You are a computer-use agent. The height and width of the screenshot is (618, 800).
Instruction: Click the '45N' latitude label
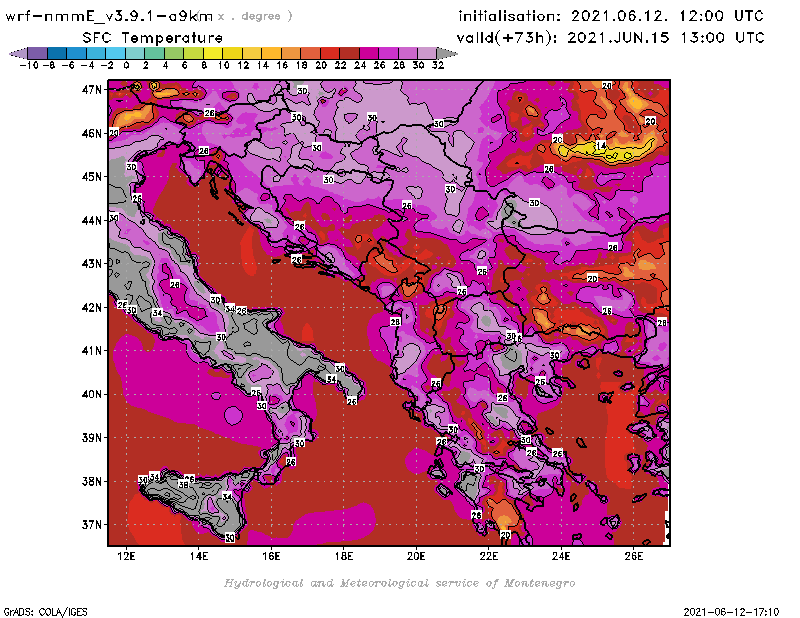click(92, 177)
